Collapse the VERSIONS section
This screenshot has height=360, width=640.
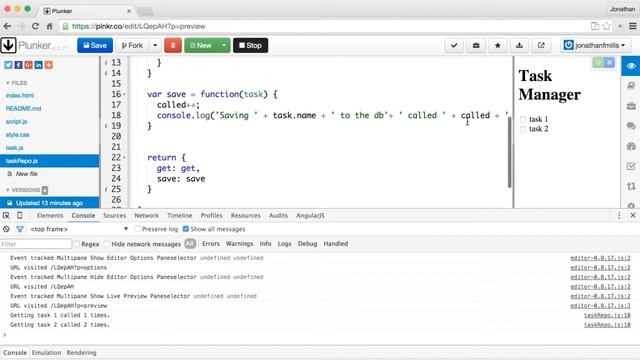[x=24, y=190]
